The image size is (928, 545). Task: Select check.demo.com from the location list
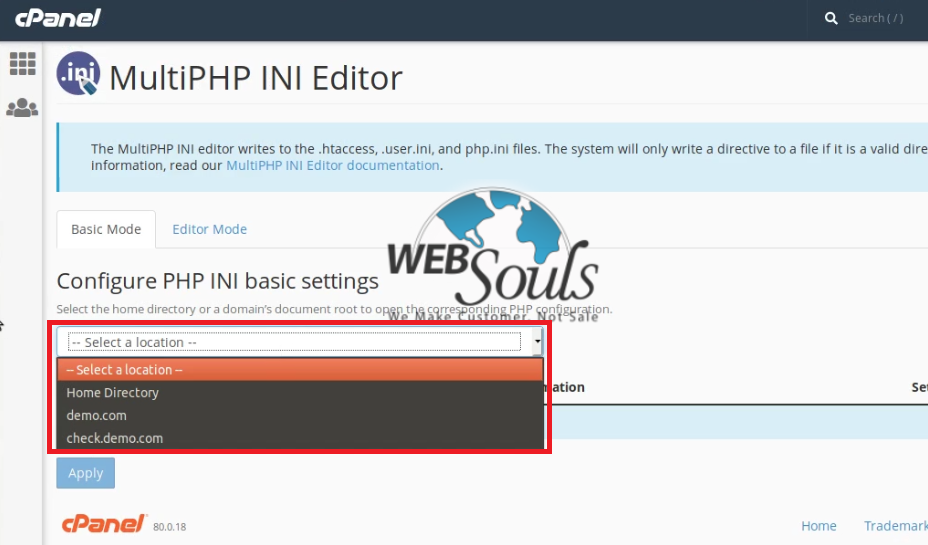pos(300,438)
